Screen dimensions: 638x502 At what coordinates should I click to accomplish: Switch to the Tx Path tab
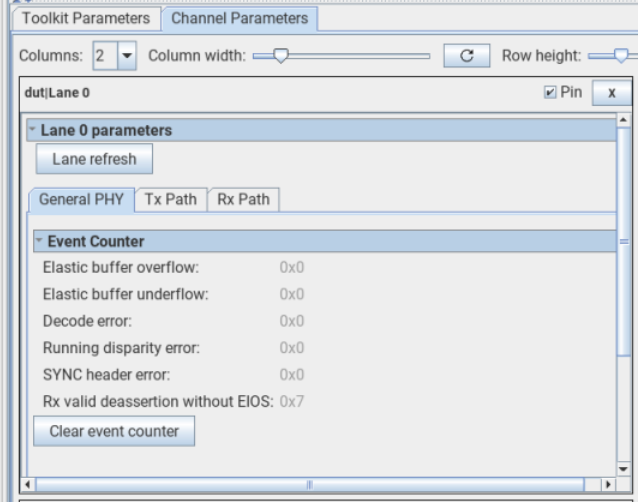pyautogui.click(x=171, y=199)
